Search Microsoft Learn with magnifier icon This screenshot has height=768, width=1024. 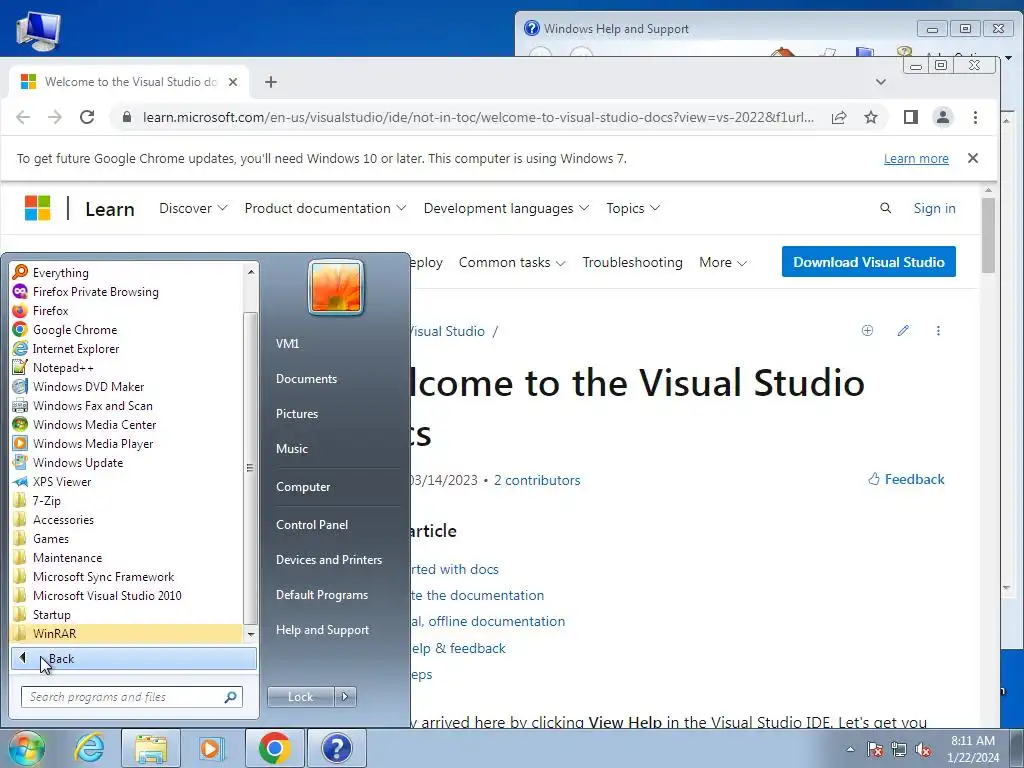point(885,208)
